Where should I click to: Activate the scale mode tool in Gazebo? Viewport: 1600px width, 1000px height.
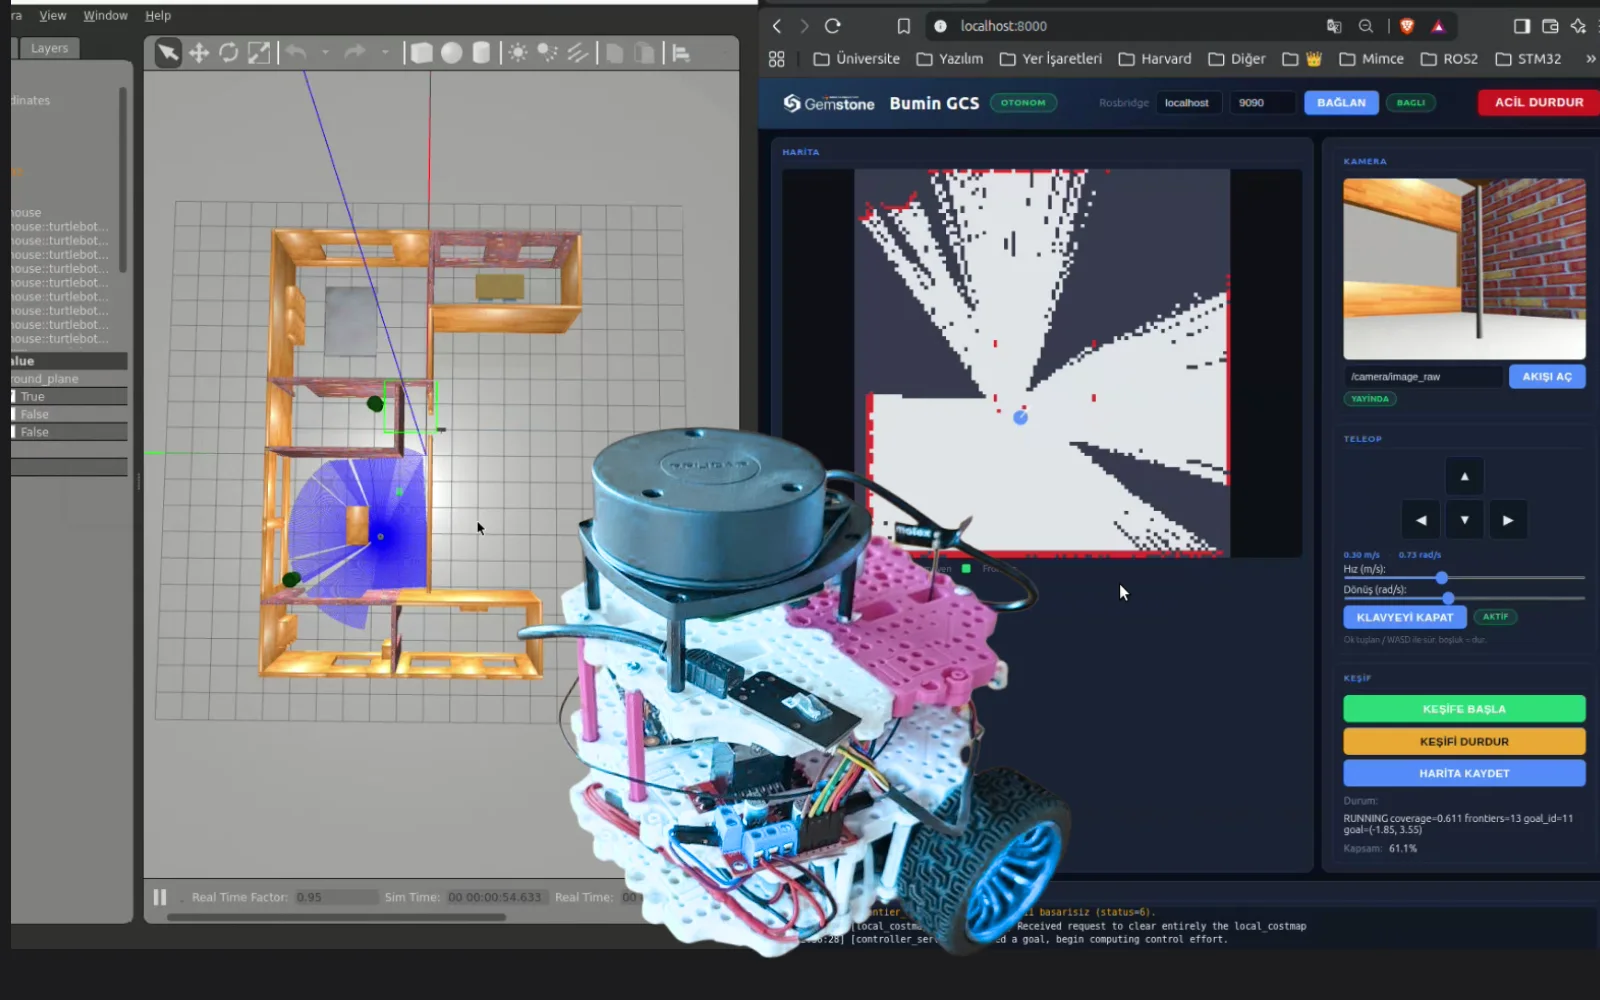pos(259,53)
